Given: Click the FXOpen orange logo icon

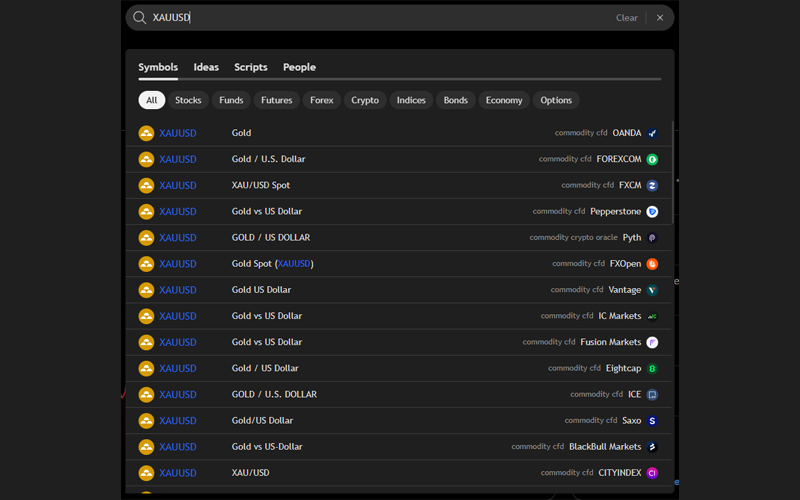Looking at the screenshot, I should [x=652, y=264].
